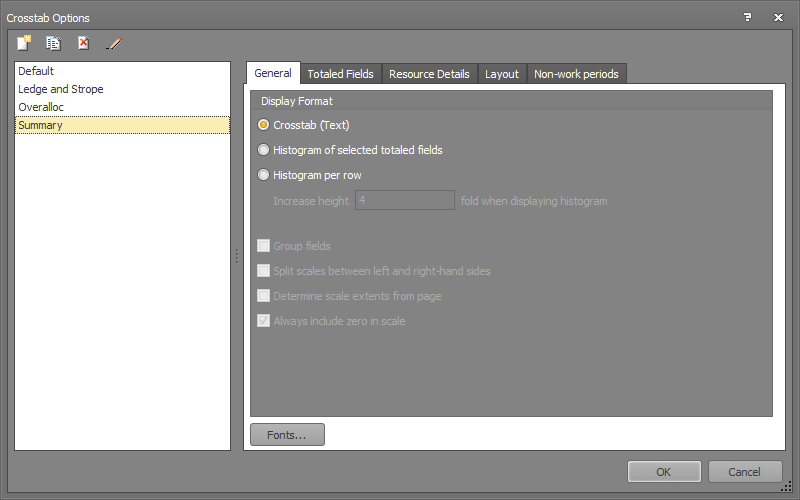Click the Help question mark icon

pyautogui.click(x=747, y=18)
